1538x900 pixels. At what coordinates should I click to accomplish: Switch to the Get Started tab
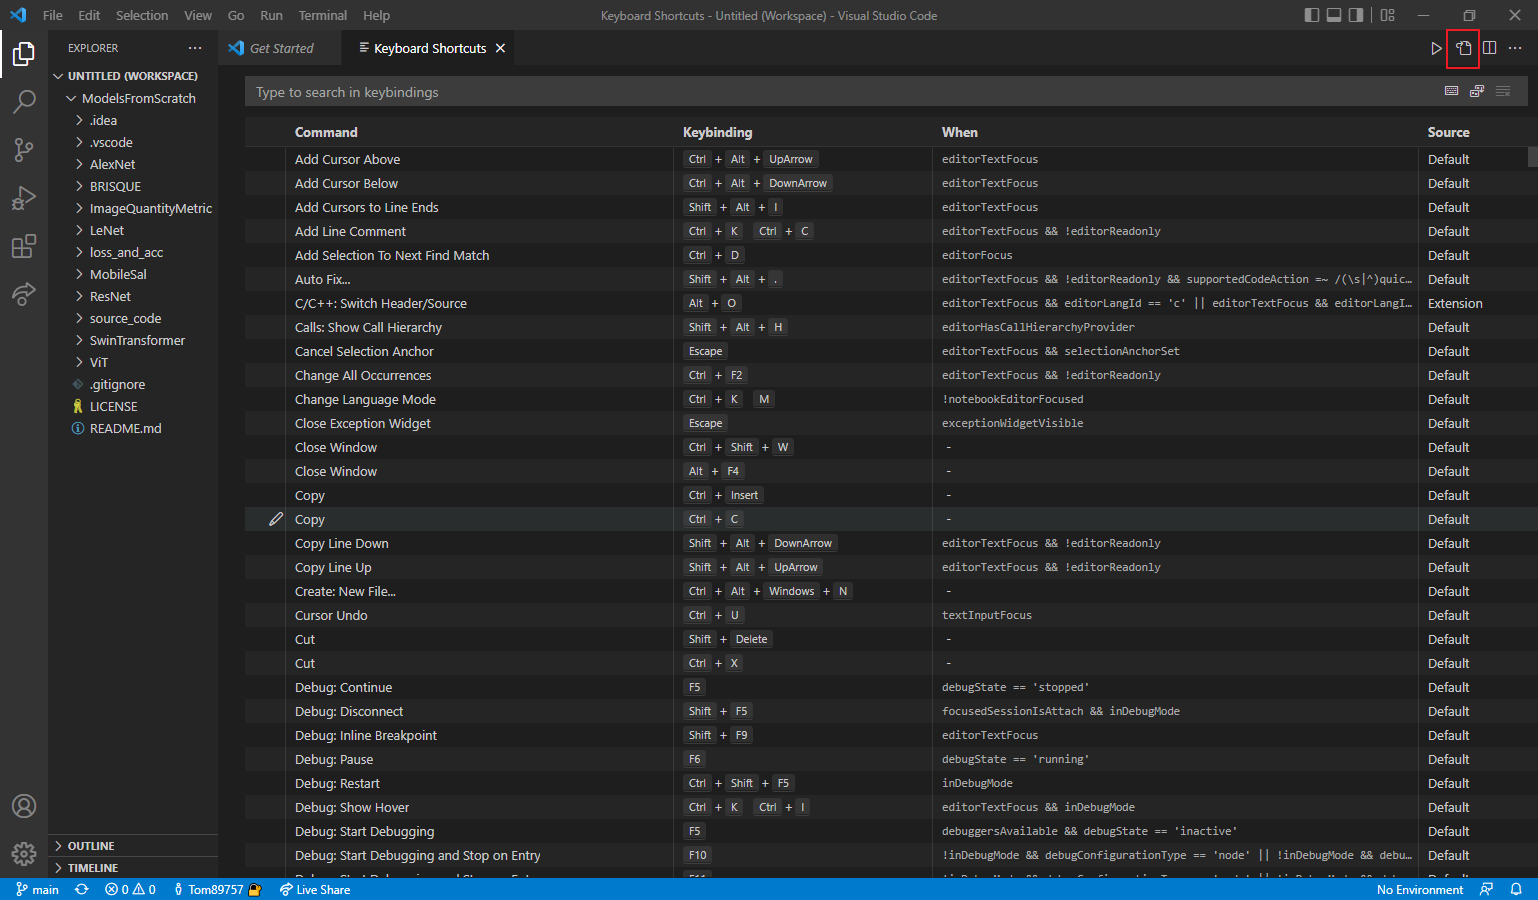(x=279, y=48)
